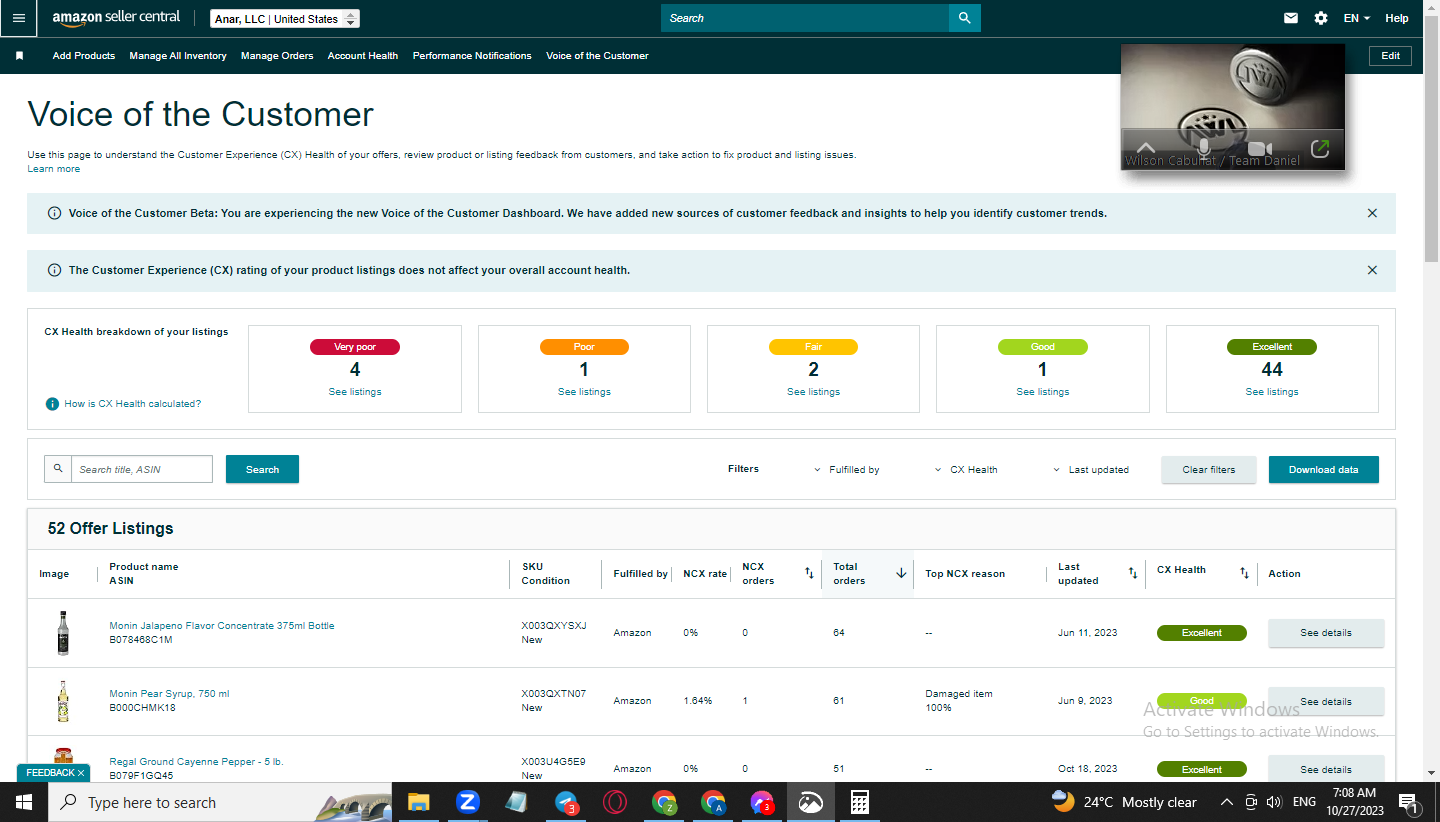Viewport: 1440px width, 822px height.
Task: Open Performance Notifications
Action: [472, 56]
